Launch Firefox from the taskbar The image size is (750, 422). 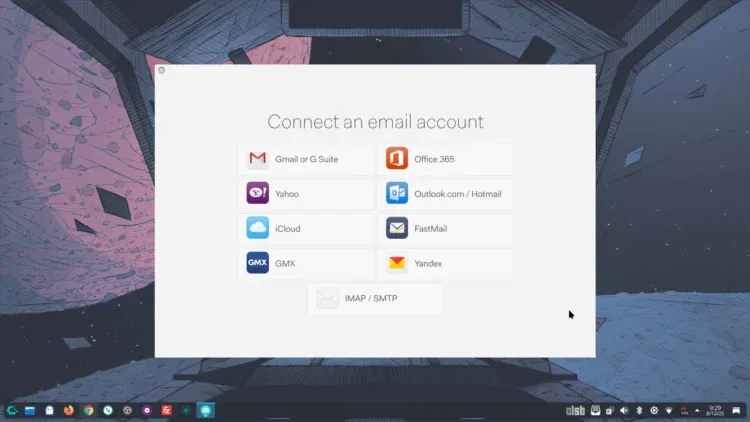(x=69, y=411)
